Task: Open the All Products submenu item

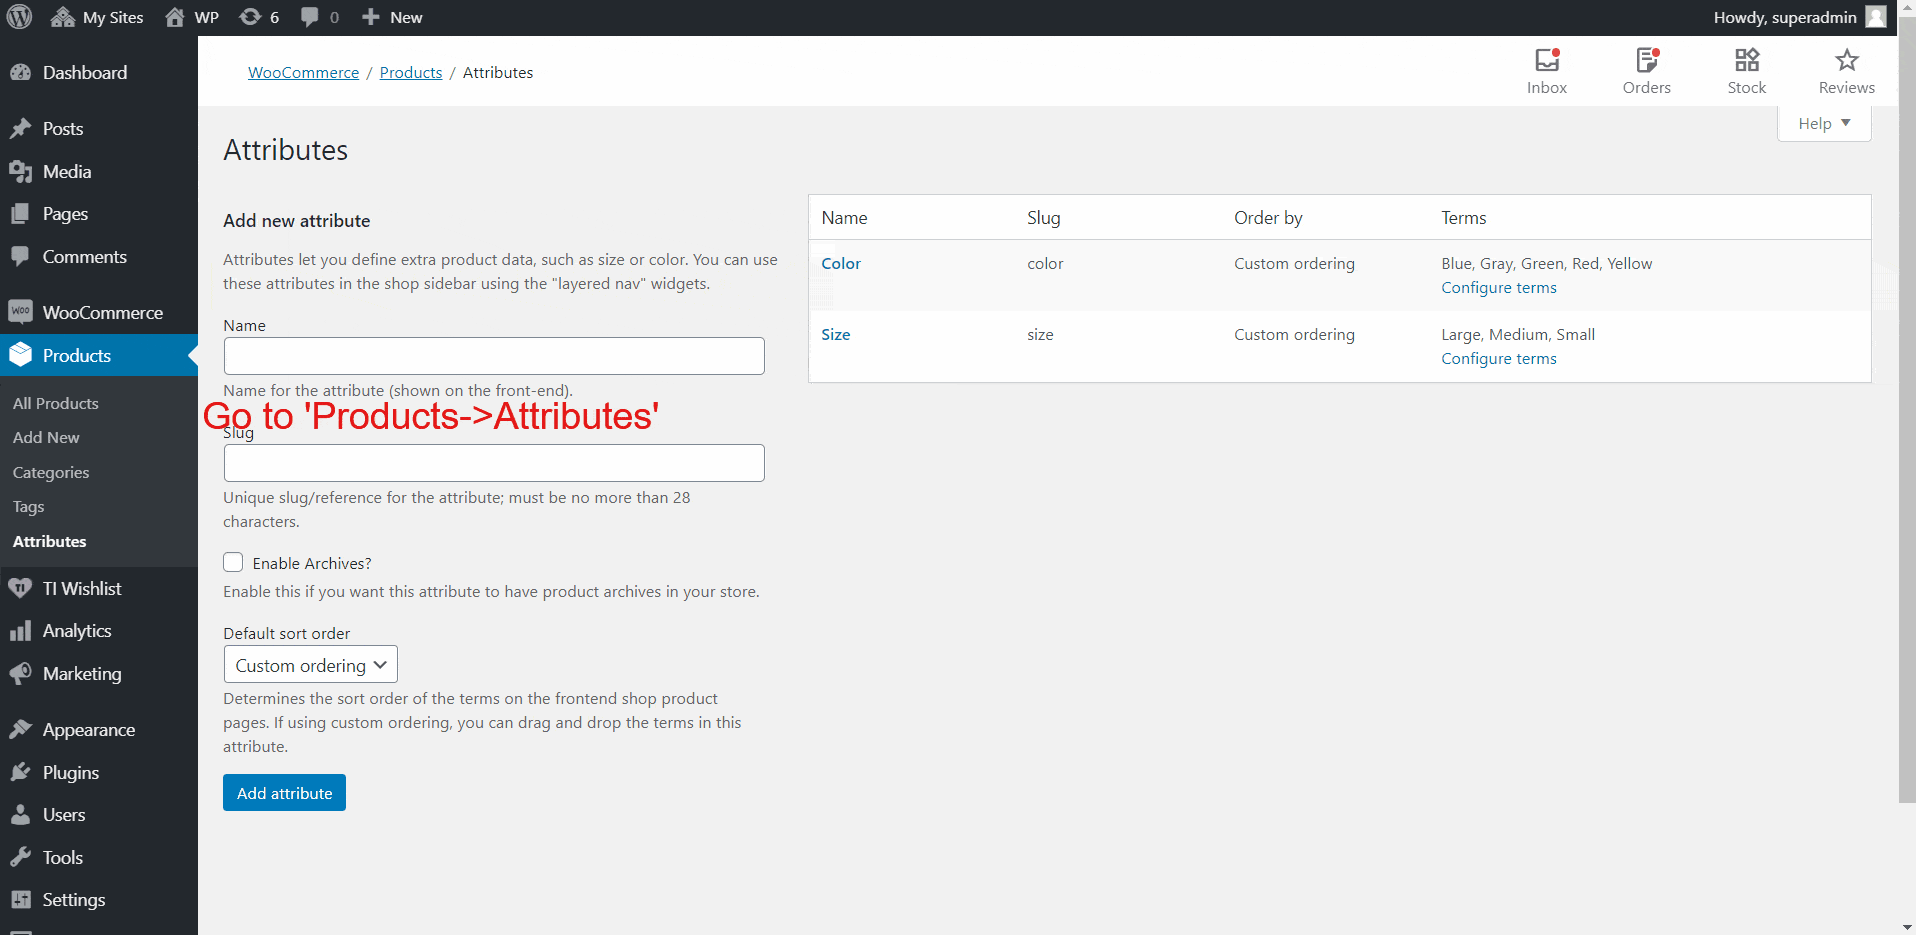Action: click(x=56, y=403)
